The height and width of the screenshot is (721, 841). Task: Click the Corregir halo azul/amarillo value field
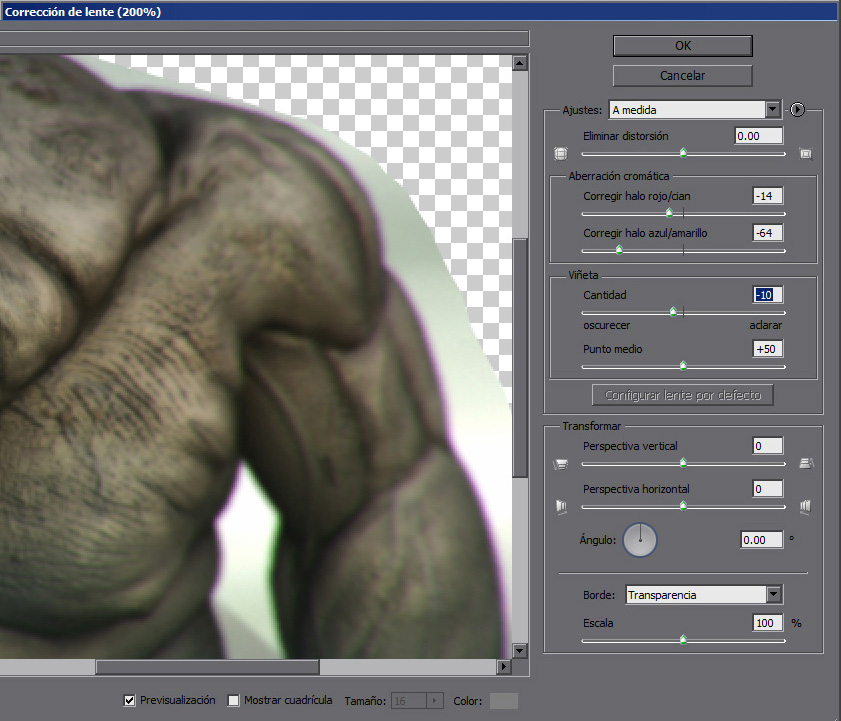tap(768, 233)
